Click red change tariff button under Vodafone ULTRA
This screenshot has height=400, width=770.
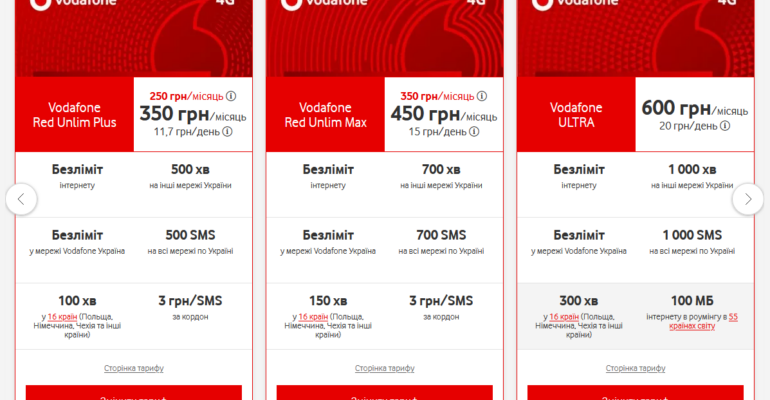coord(635,393)
